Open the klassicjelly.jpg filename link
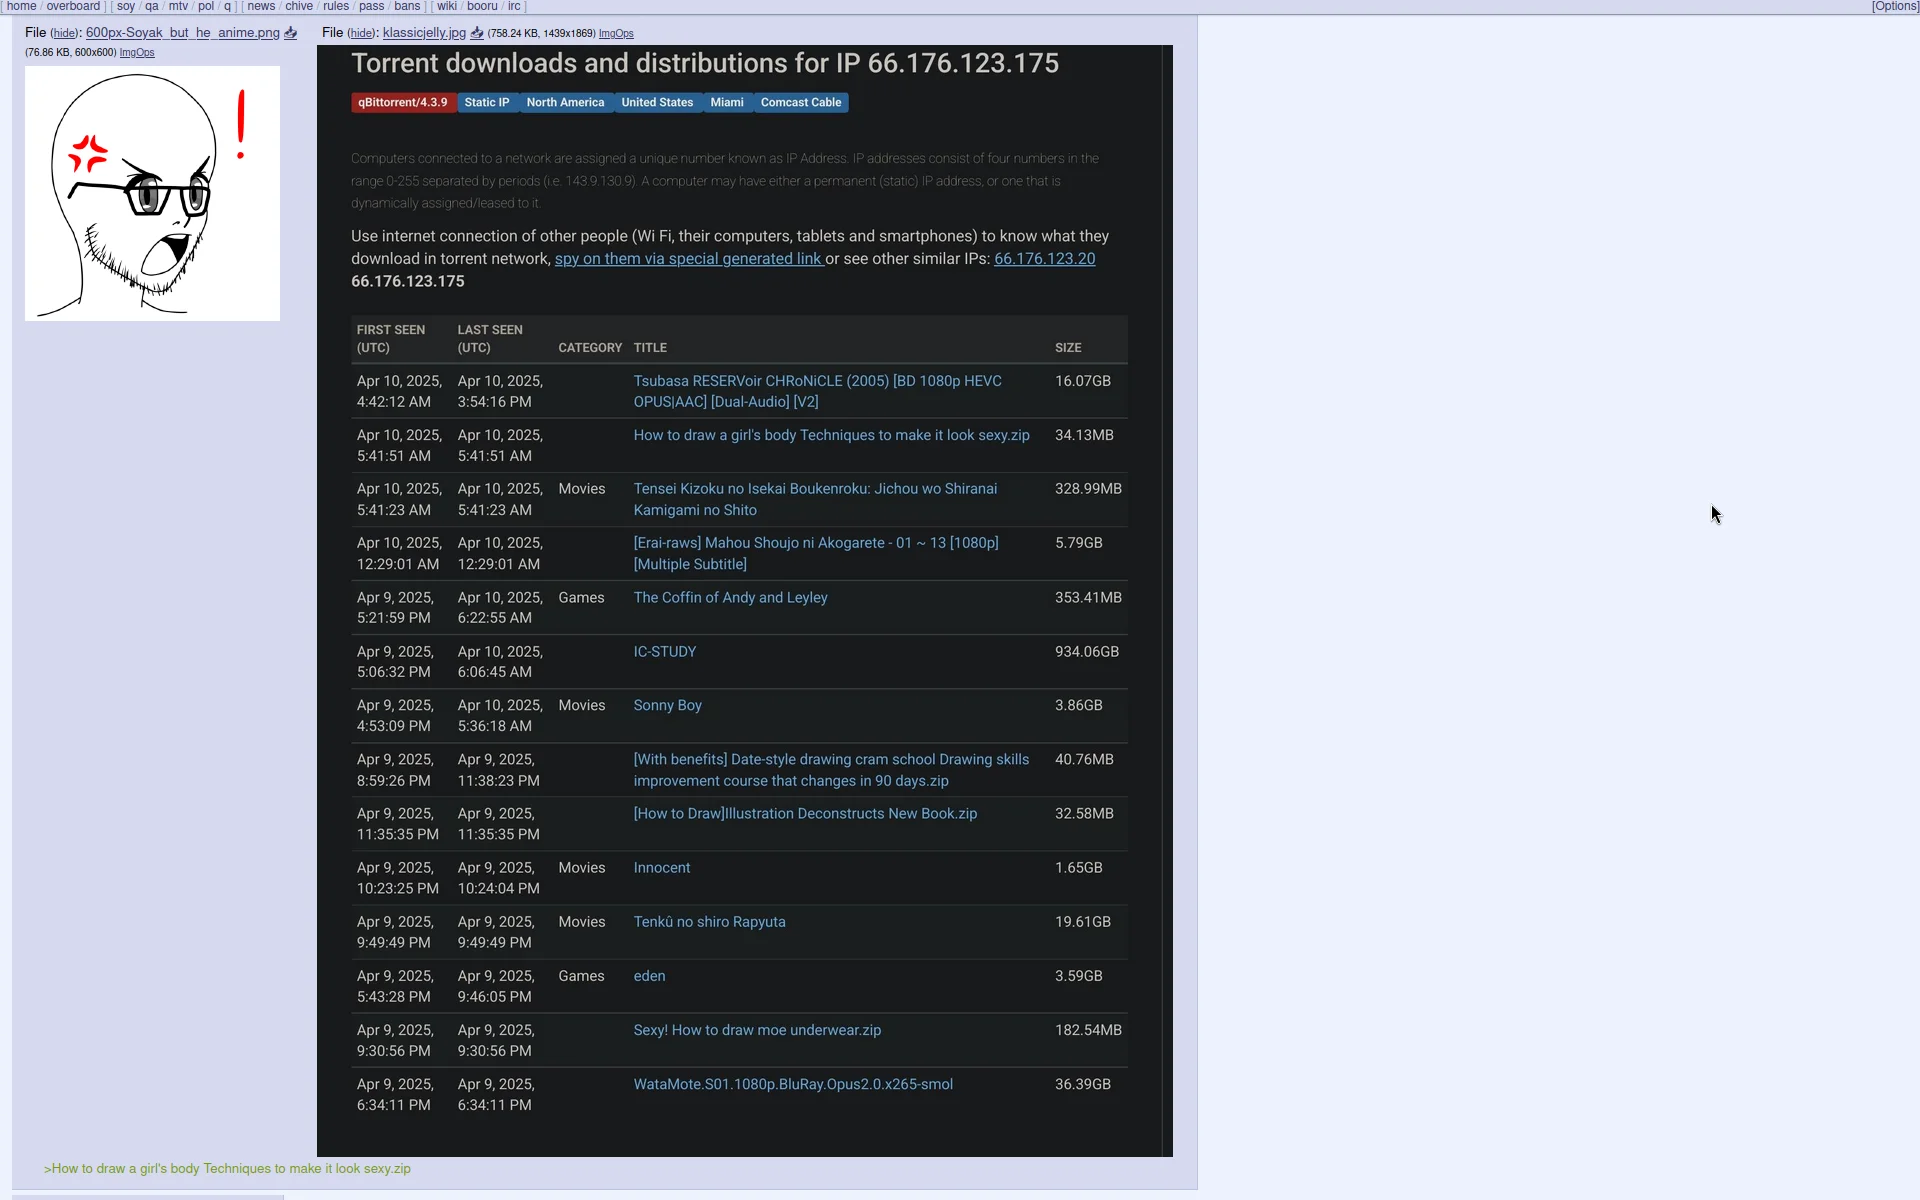 [x=424, y=33]
